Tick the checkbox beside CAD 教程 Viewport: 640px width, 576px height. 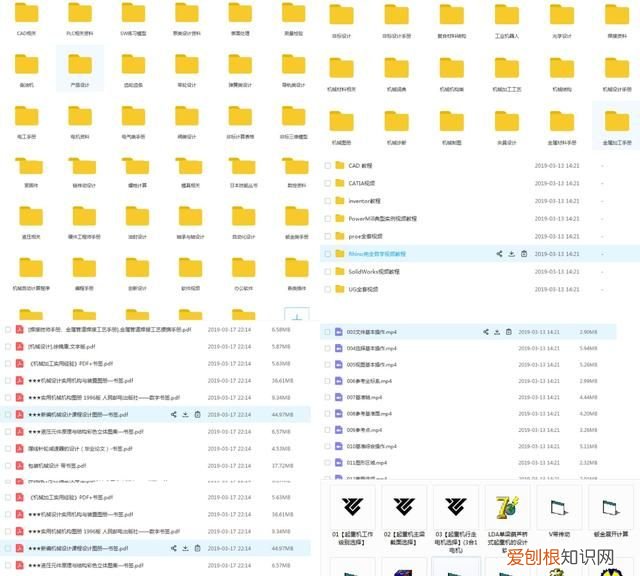pyautogui.click(x=327, y=166)
